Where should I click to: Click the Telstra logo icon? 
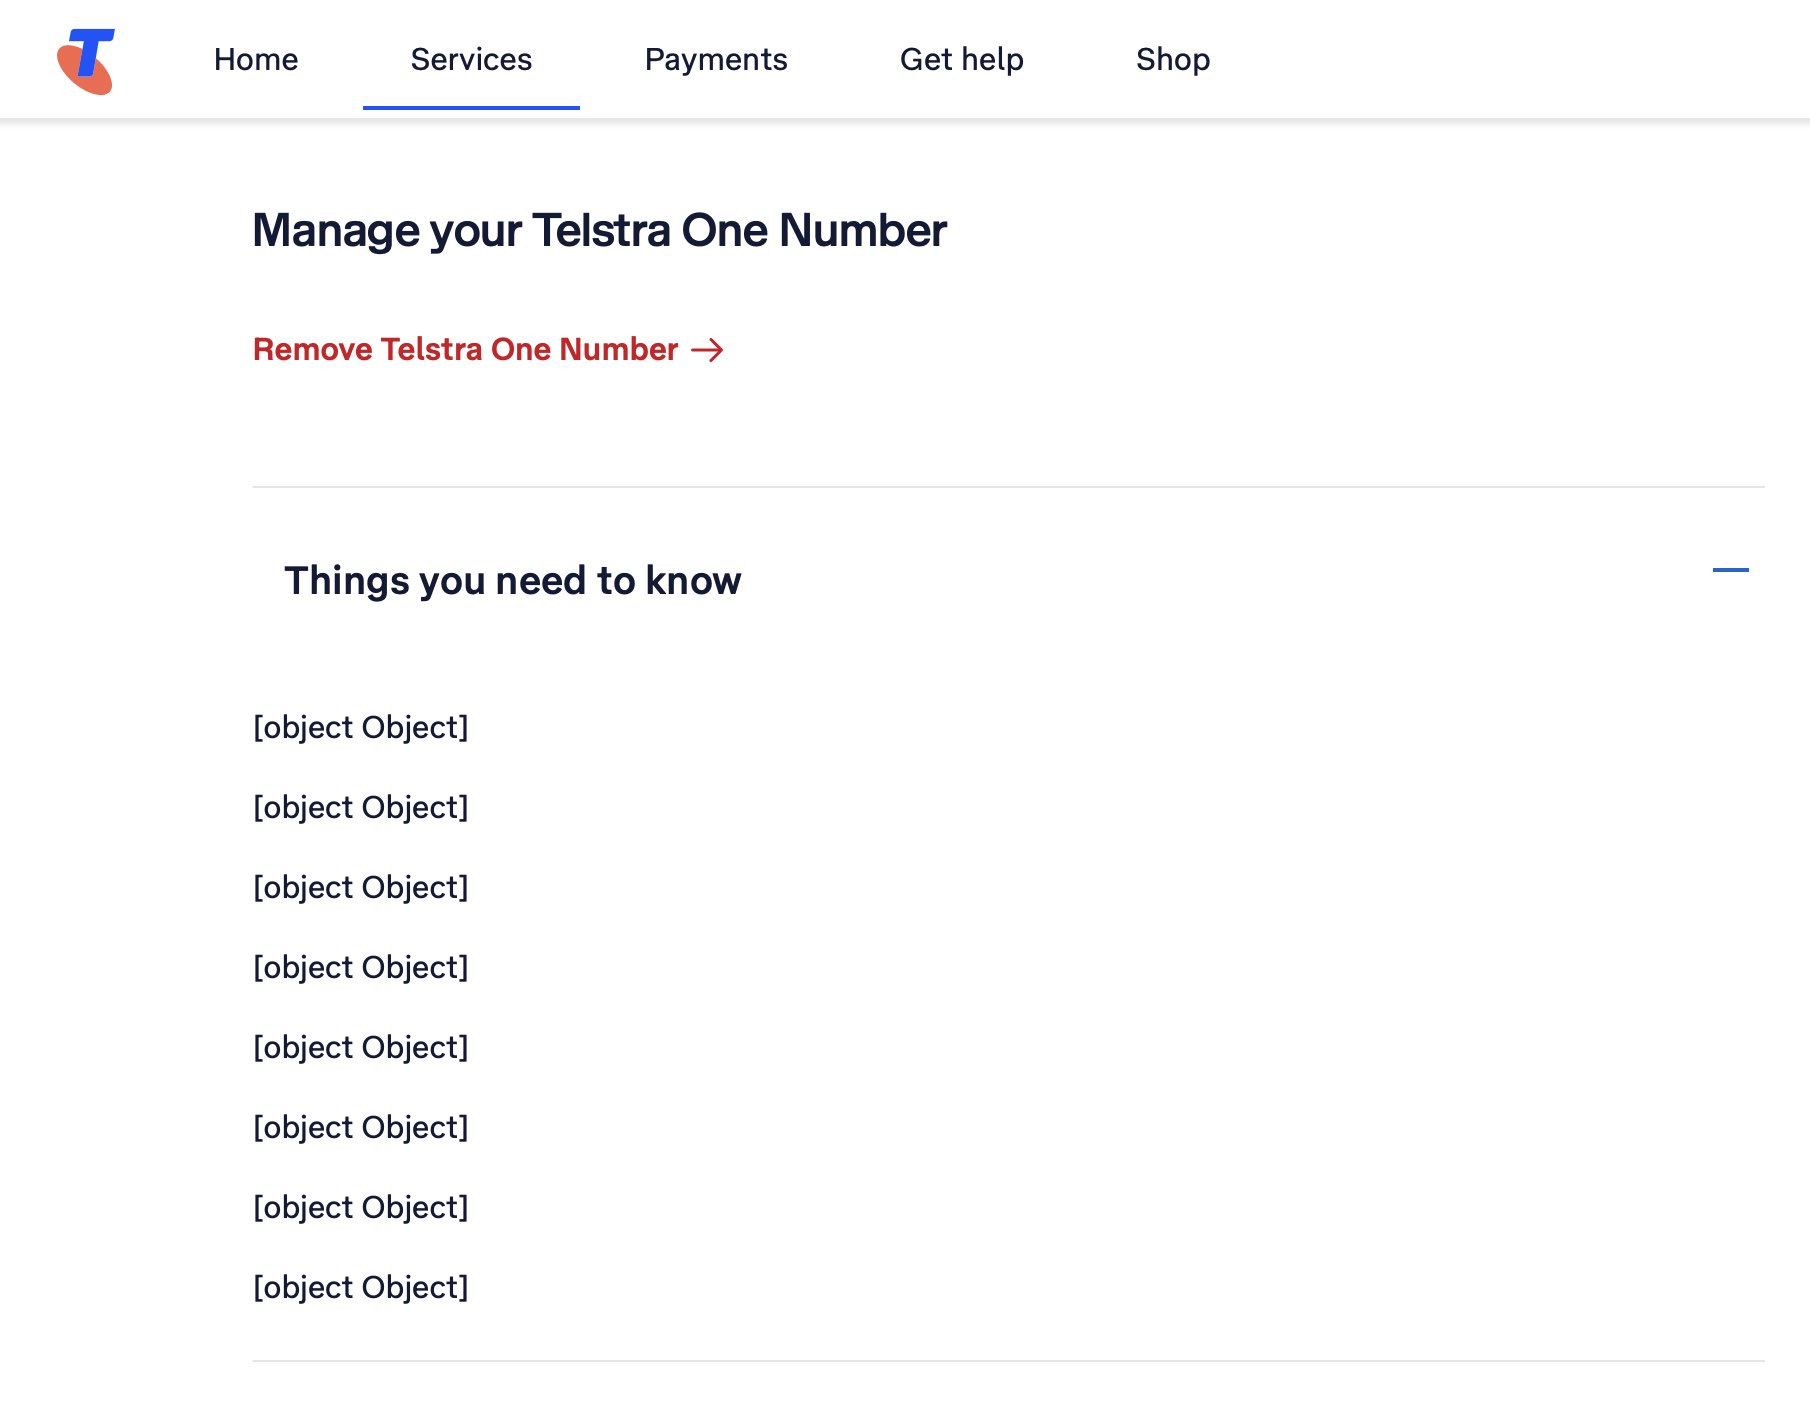click(86, 61)
